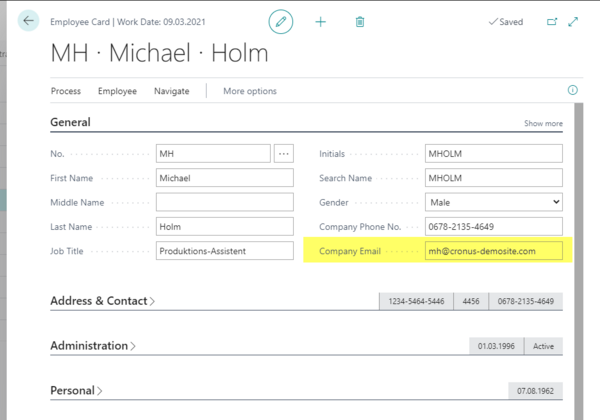Open the Employee menu

(117, 91)
